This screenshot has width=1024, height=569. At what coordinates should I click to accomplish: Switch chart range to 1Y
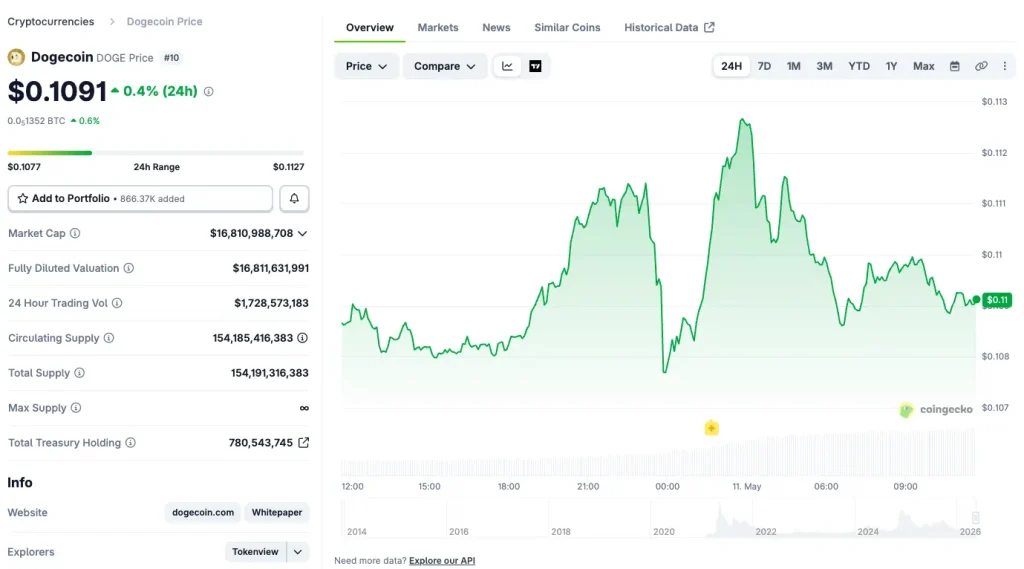coord(891,66)
